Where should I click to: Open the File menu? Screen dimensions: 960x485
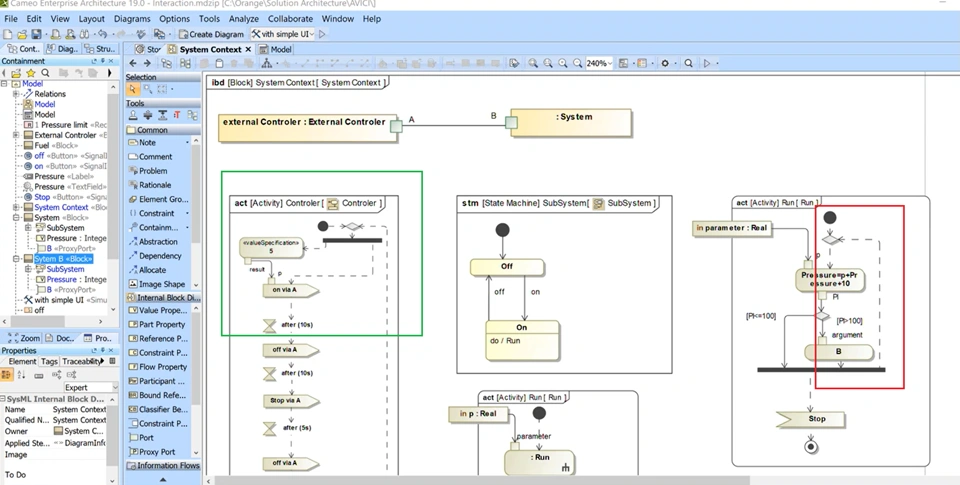coord(11,19)
